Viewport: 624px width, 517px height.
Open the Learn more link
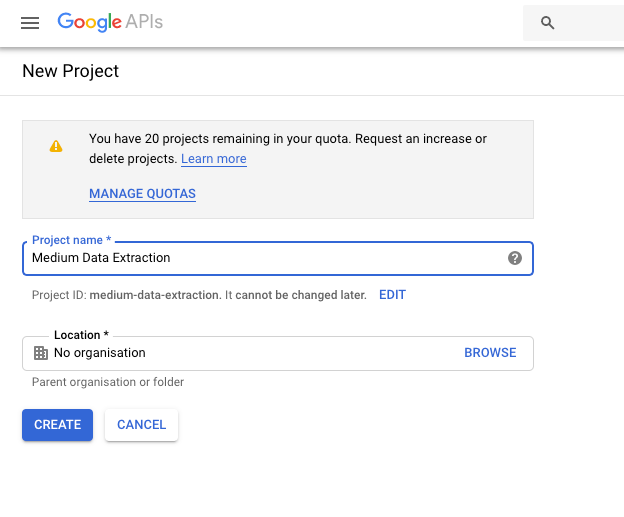point(214,159)
